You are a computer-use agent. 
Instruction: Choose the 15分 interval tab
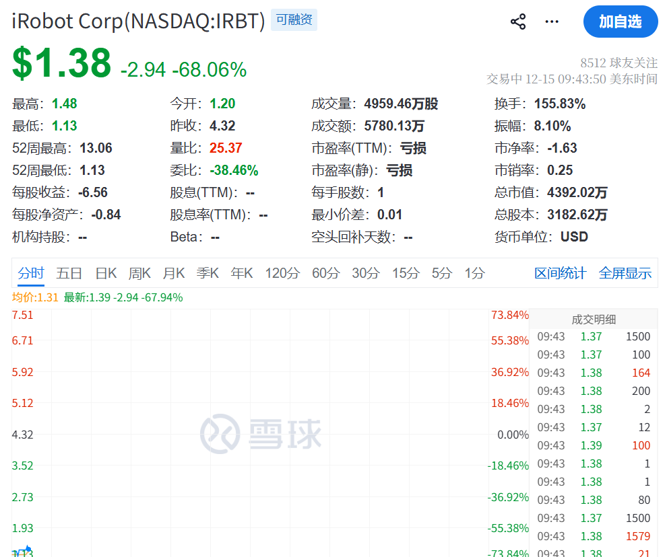point(405,273)
